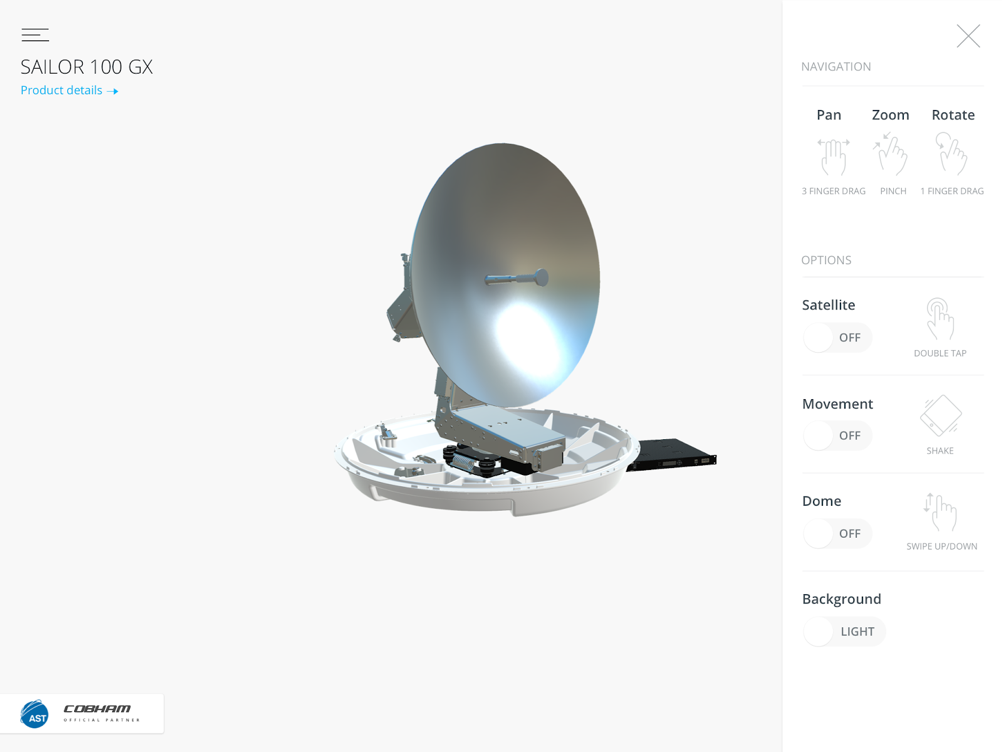Click the OPTIONS section heading

point(826,260)
